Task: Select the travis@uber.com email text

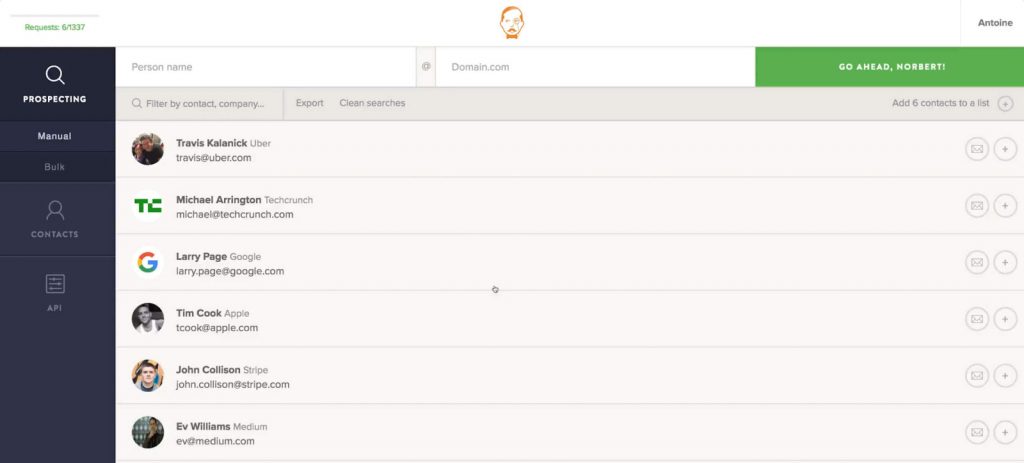Action: coord(214,158)
